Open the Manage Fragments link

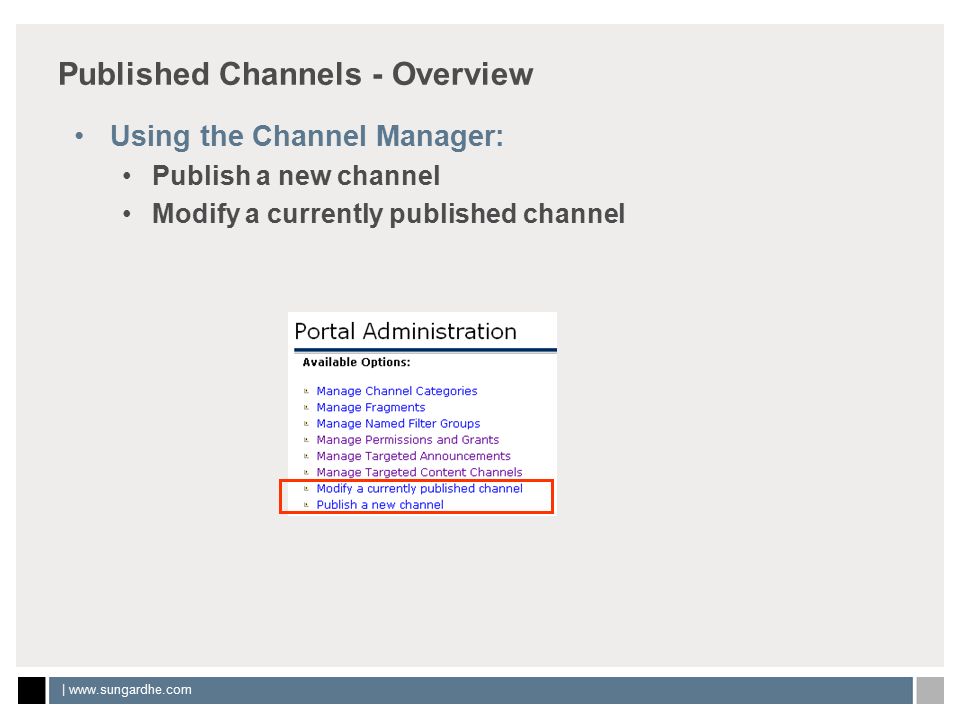[x=370, y=407]
